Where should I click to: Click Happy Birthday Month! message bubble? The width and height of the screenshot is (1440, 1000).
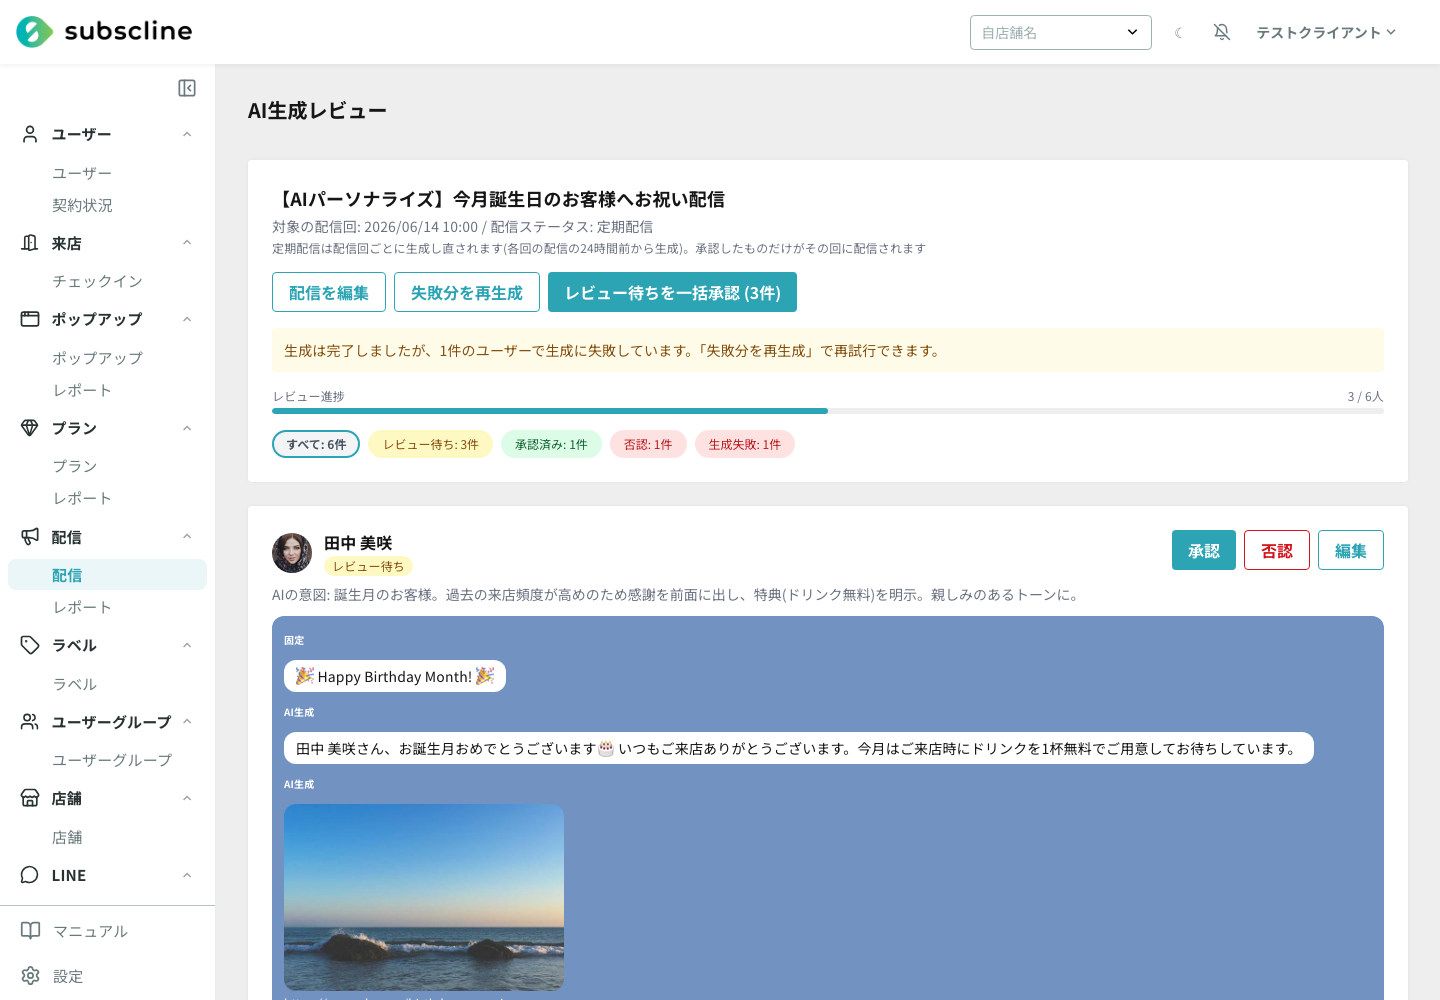click(x=395, y=676)
